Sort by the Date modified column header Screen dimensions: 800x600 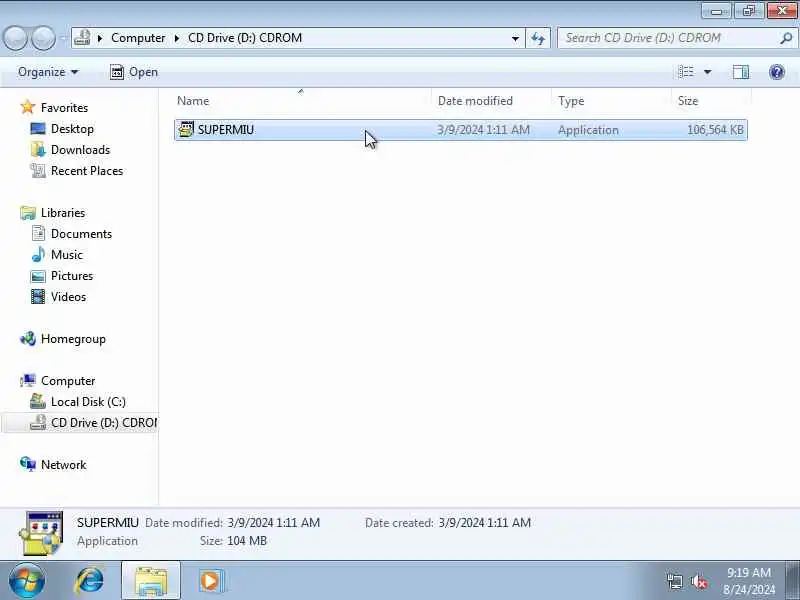(x=491, y=101)
